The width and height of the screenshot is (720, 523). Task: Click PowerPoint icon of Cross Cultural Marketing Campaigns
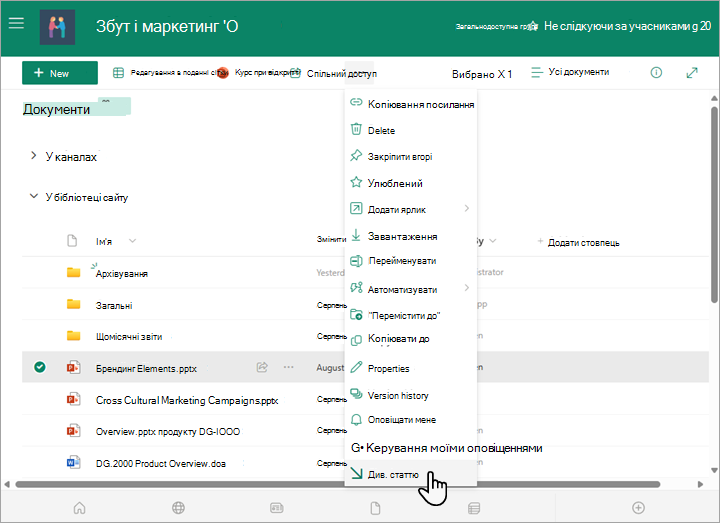coord(73,399)
